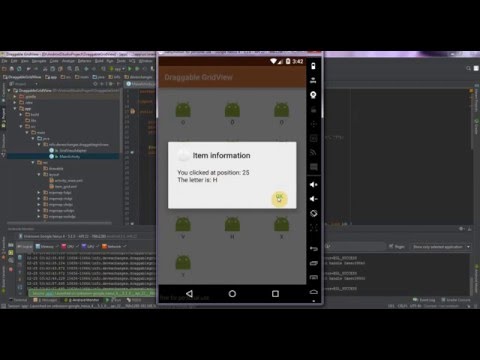Click the project panel horizontal scrollbar
480x360 pixels.
tap(59, 223)
